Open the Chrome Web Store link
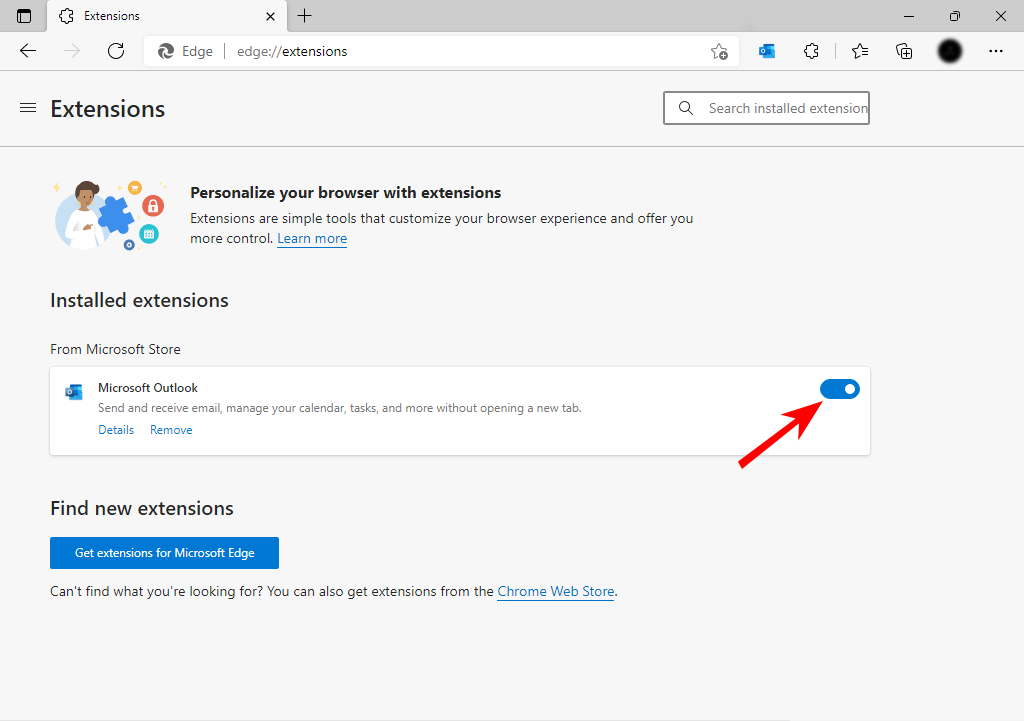 (556, 591)
